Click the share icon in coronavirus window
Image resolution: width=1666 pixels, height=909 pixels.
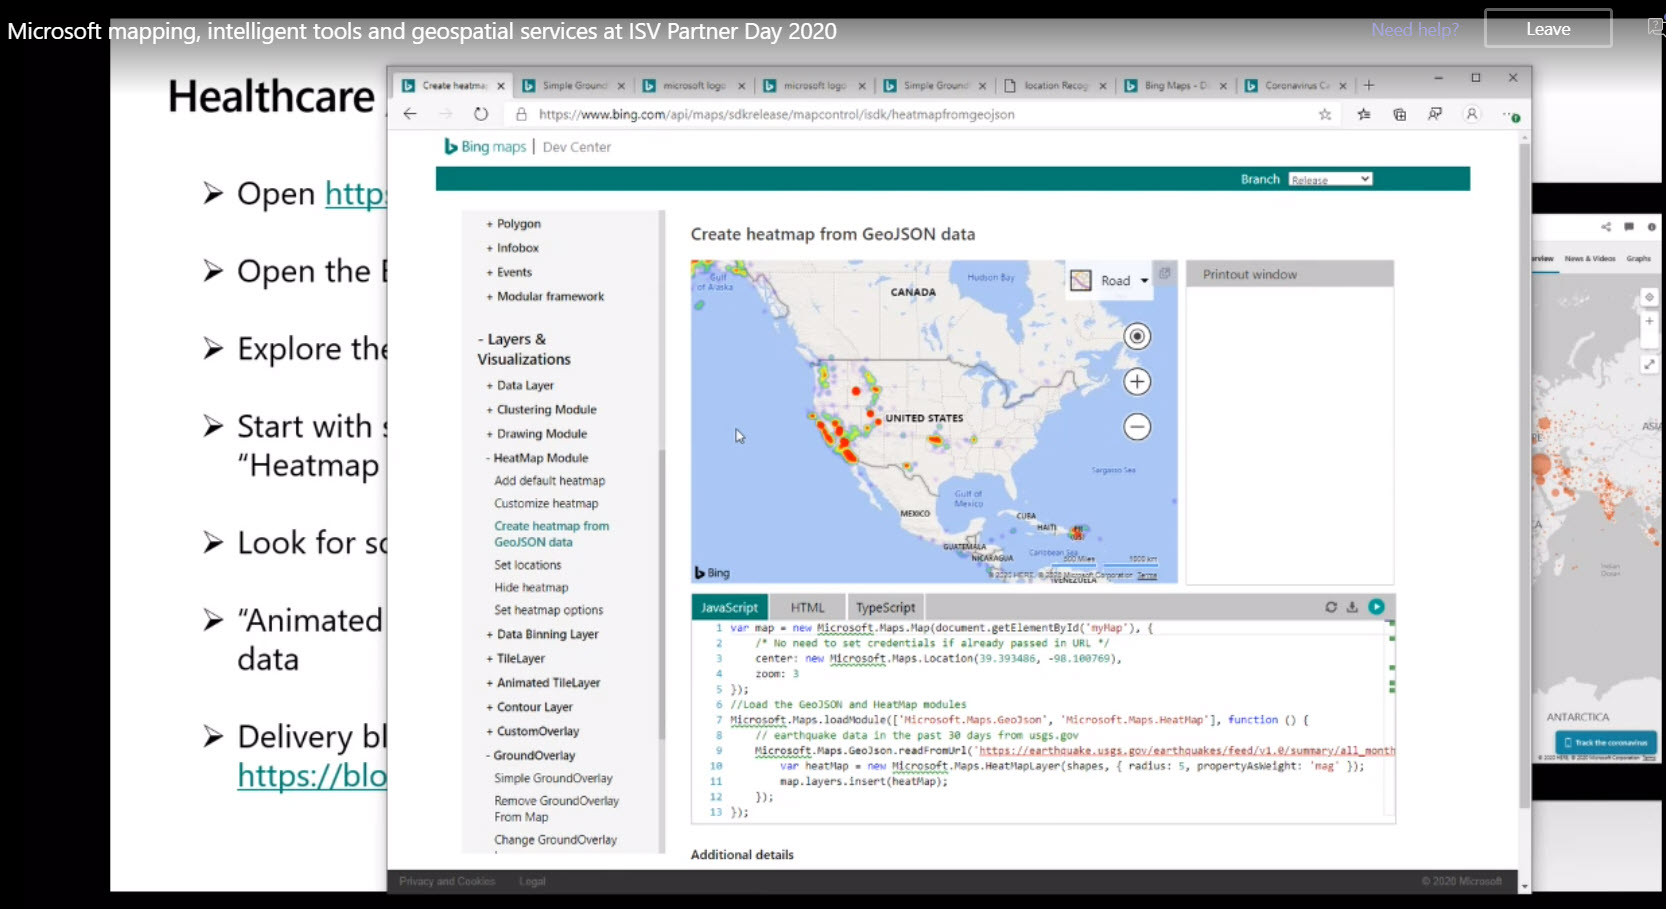[1606, 227]
